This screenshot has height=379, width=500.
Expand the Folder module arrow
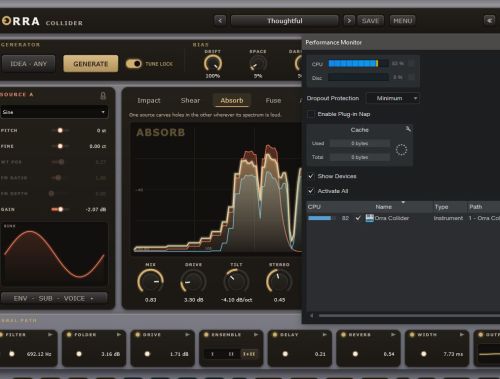[x=119, y=334]
